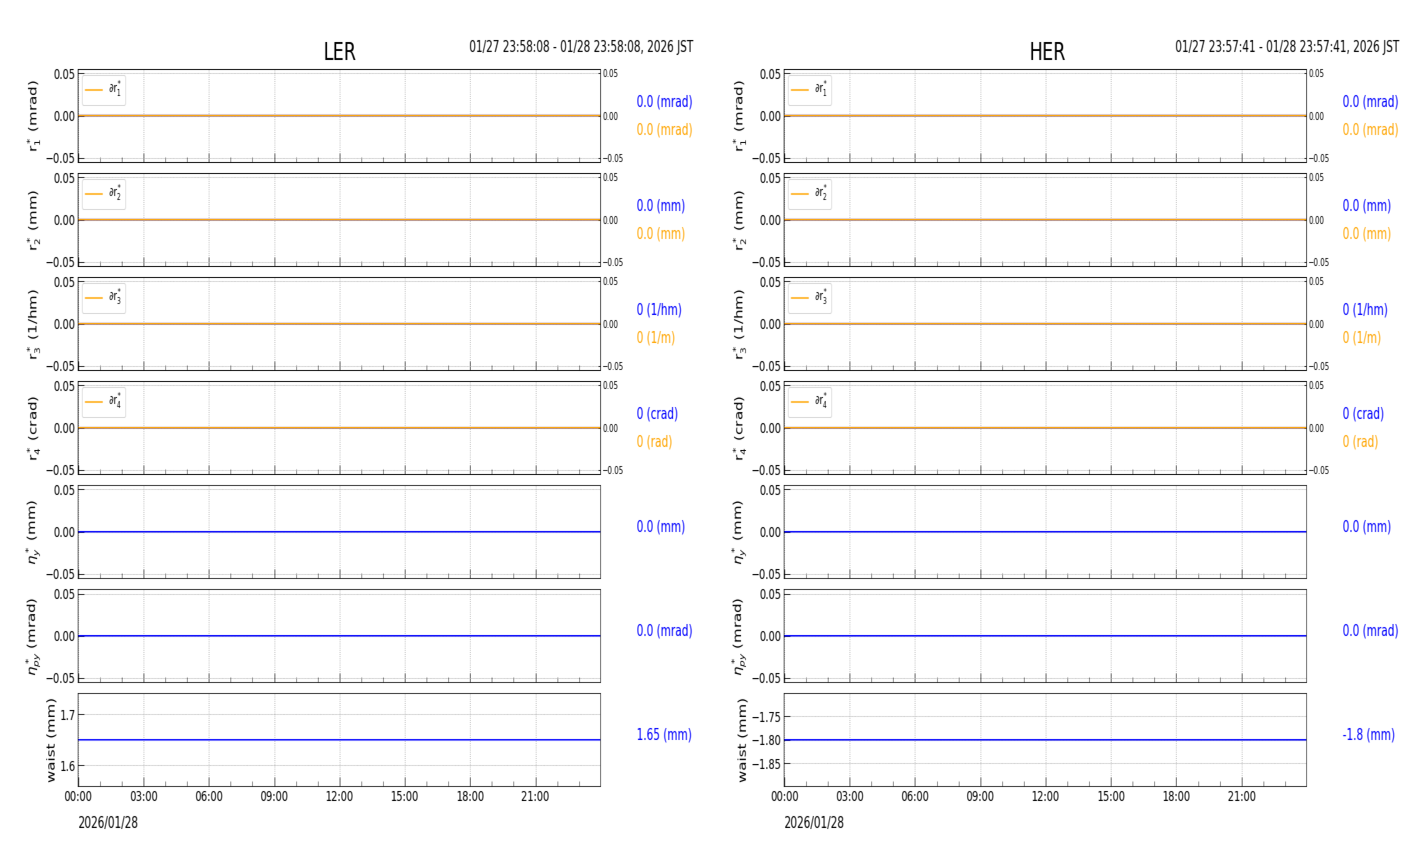Click blue '0.0 (mrad)' beside LER r1* plot
Image resolution: width=1412 pixels, height=864 pixels.
664,102
